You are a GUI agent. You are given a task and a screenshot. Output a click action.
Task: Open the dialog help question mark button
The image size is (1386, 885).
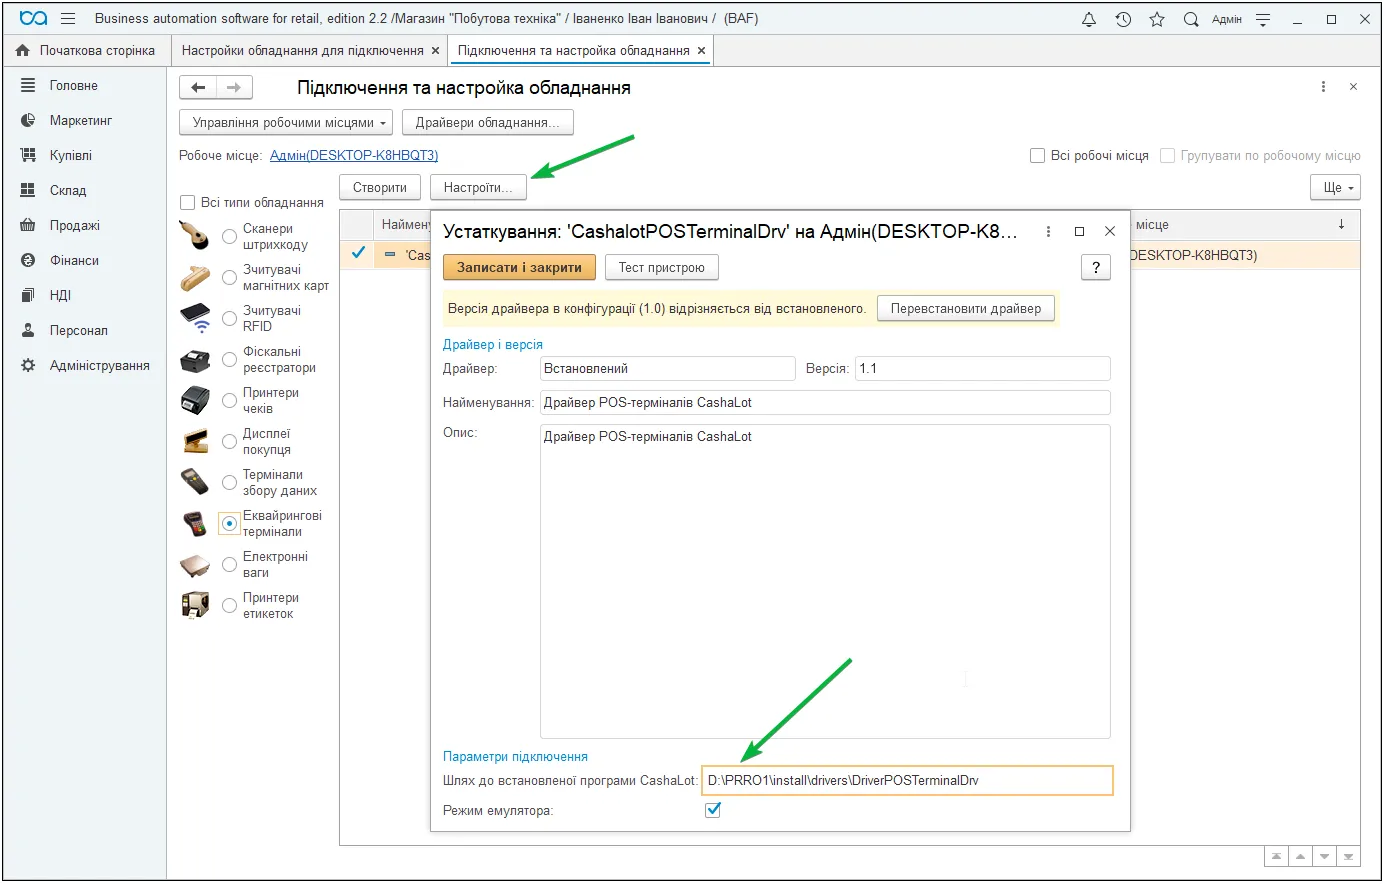(x=1096, y=267)
